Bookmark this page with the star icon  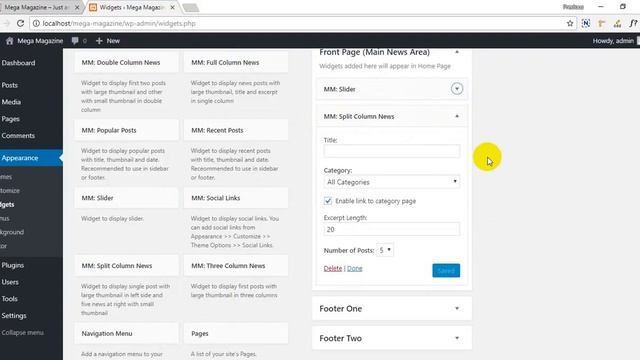pos(570,23)
